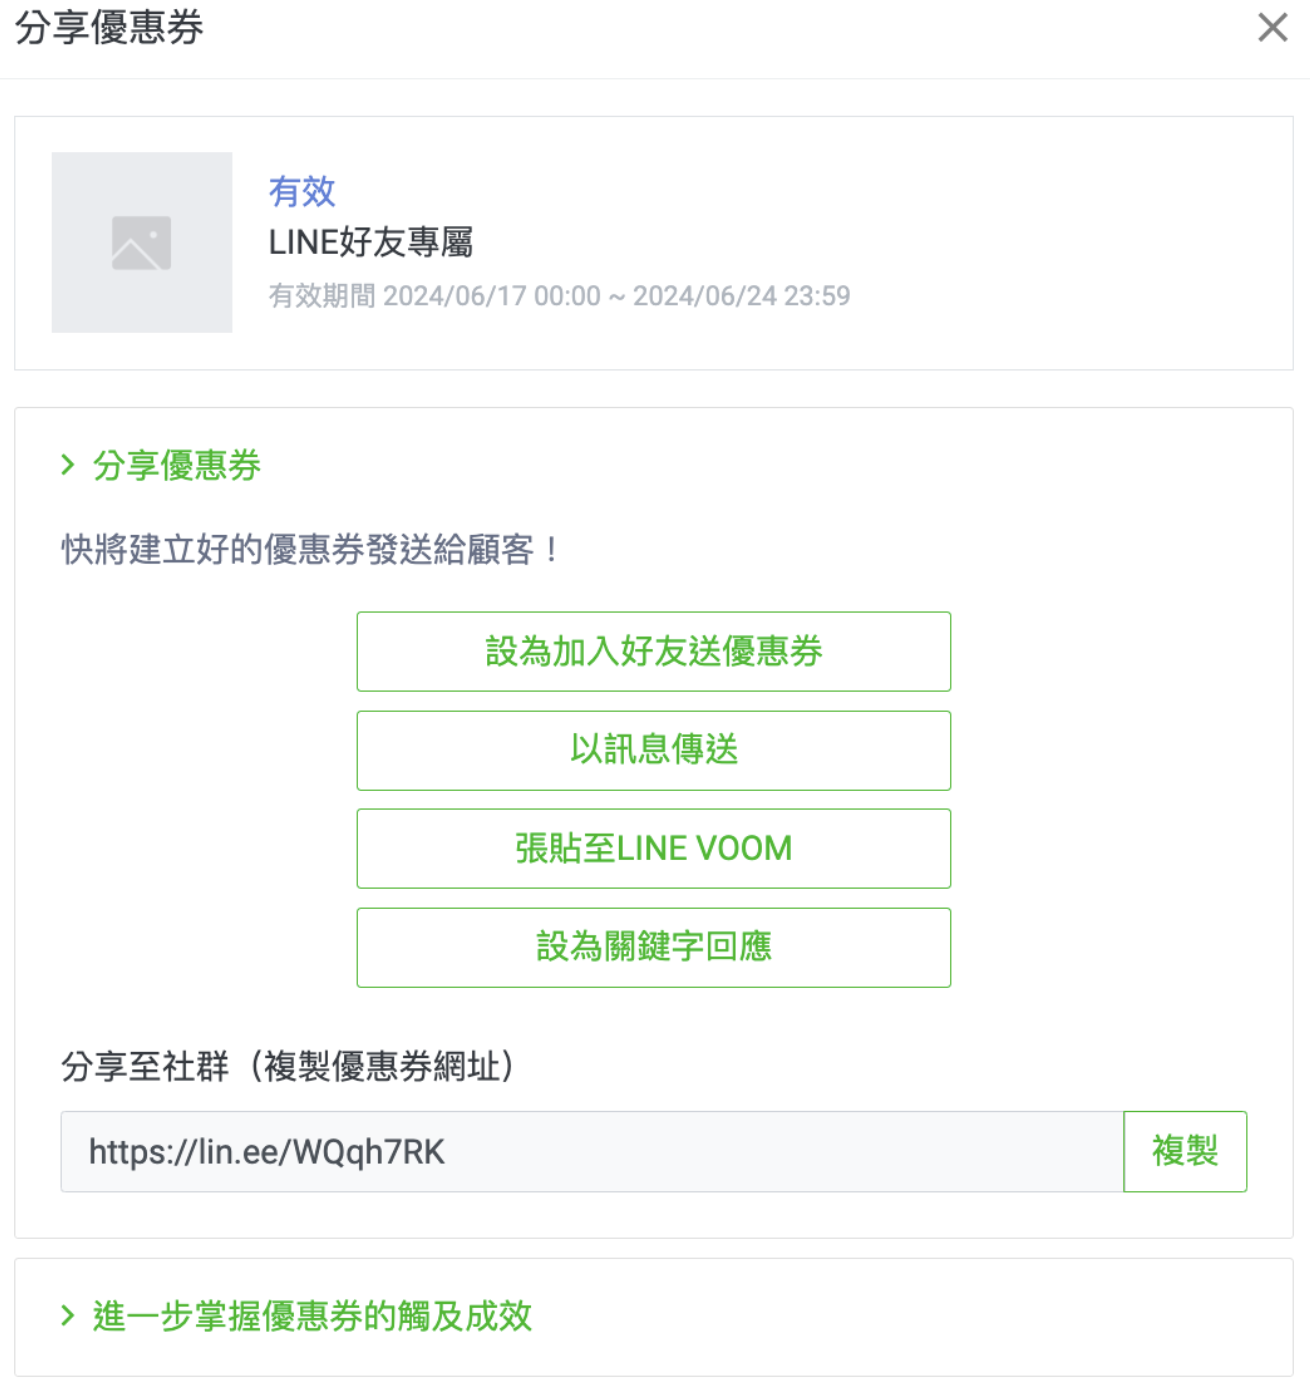Click the coupon name LINE好友專屬
1310x1392 pixels.
coord(371,242)
